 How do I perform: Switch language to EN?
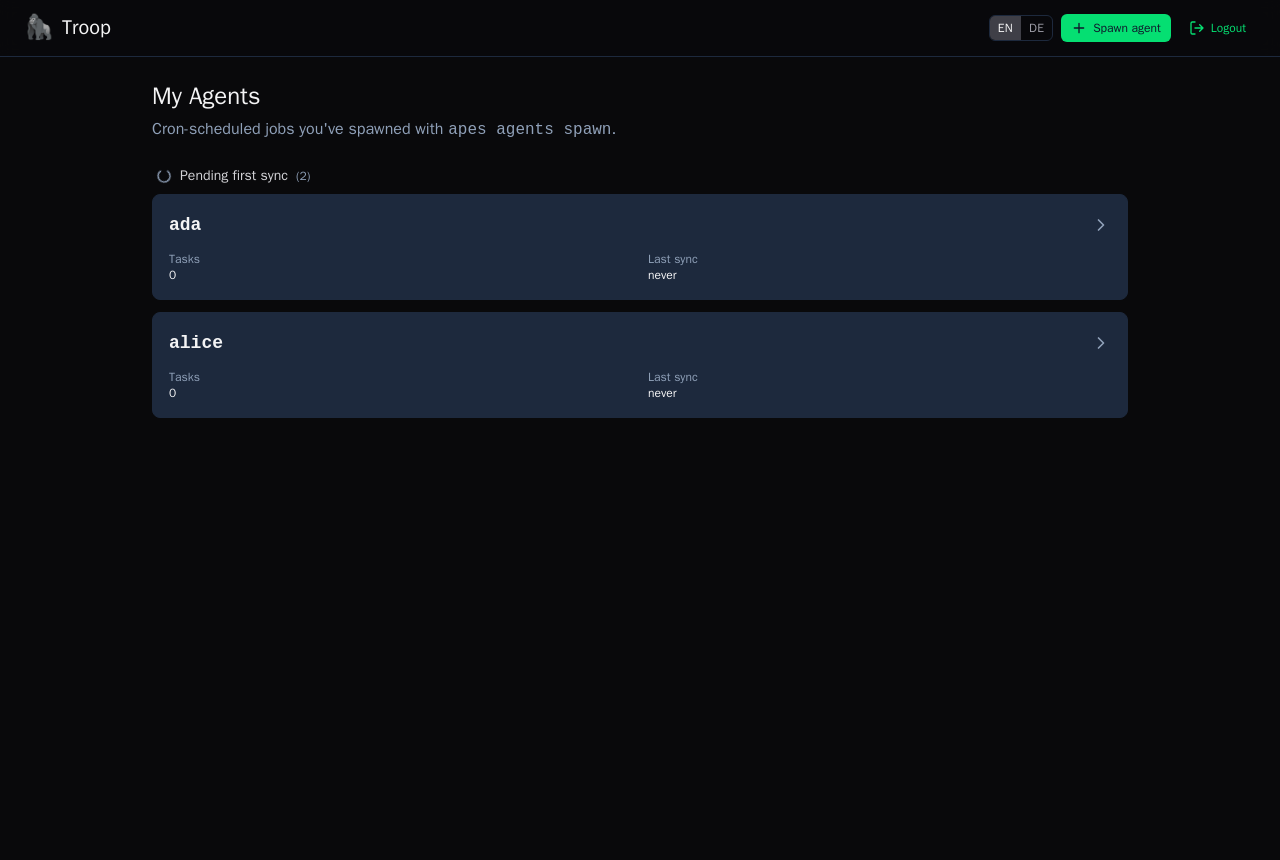tap(1005, 28)
